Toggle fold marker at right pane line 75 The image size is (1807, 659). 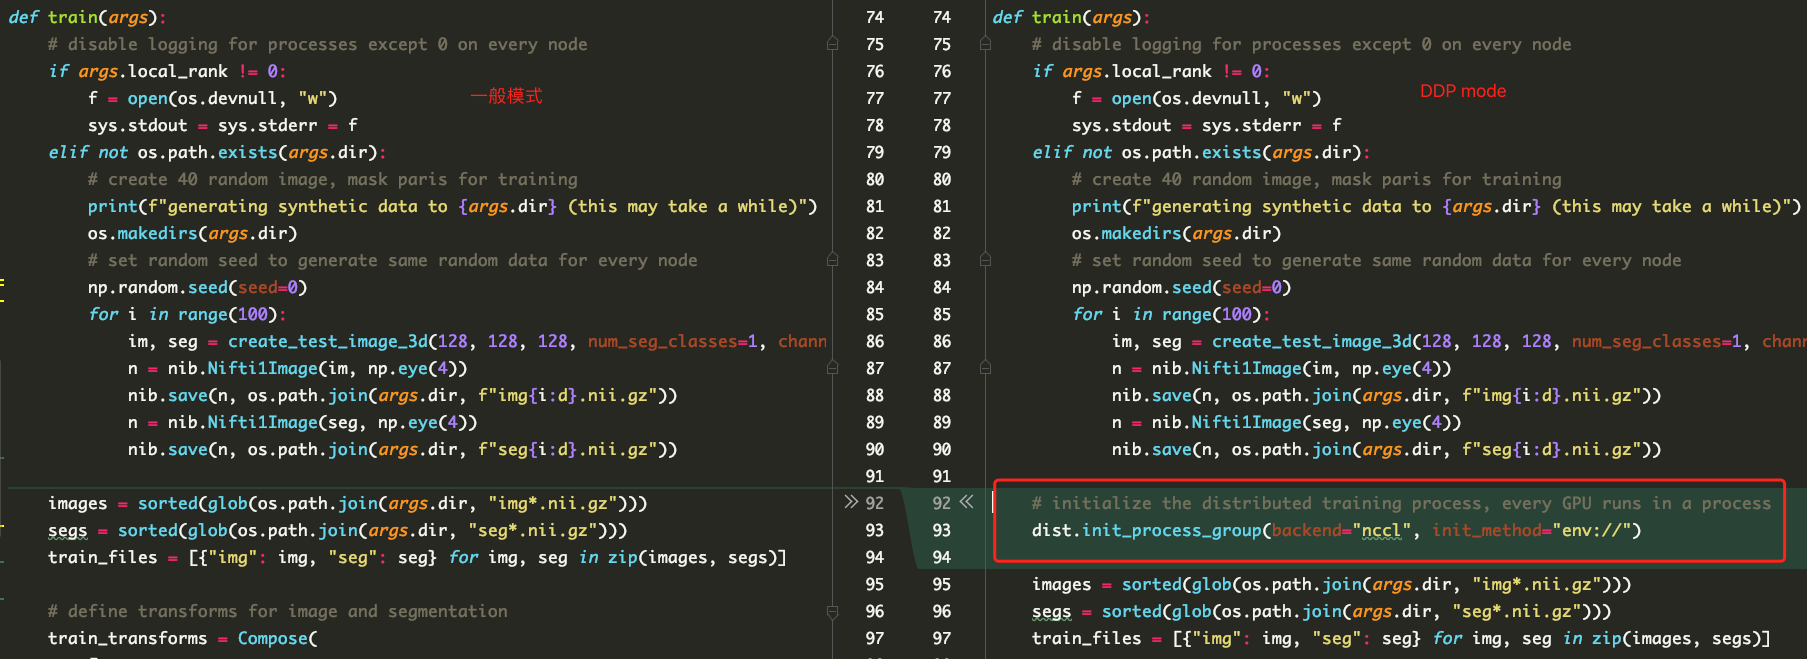(985, 44)
